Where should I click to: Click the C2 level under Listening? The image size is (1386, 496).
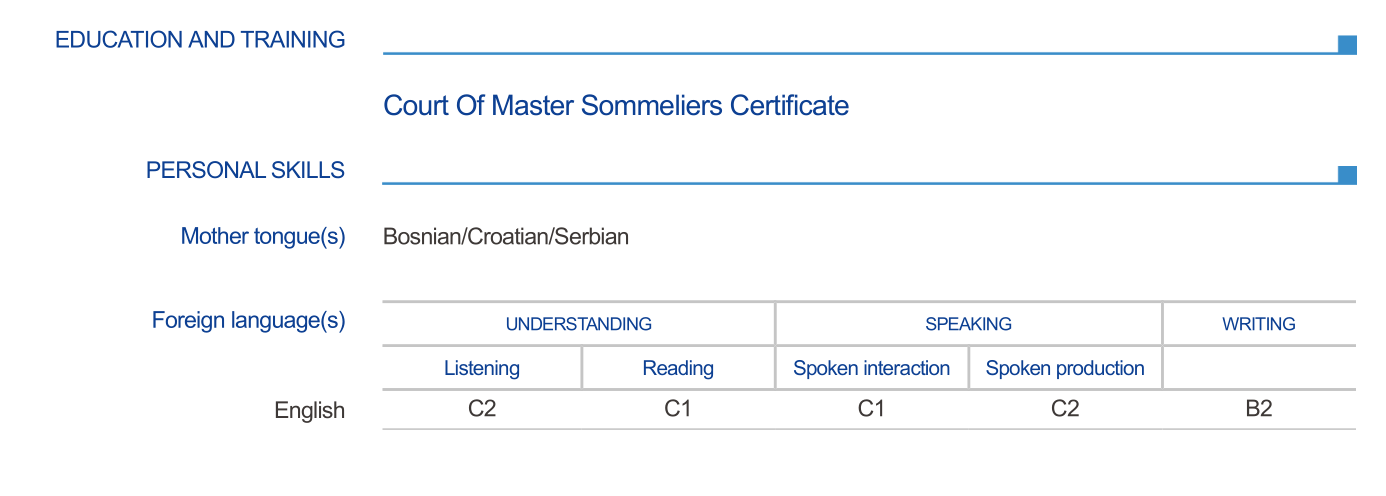[x=482, y=409]
